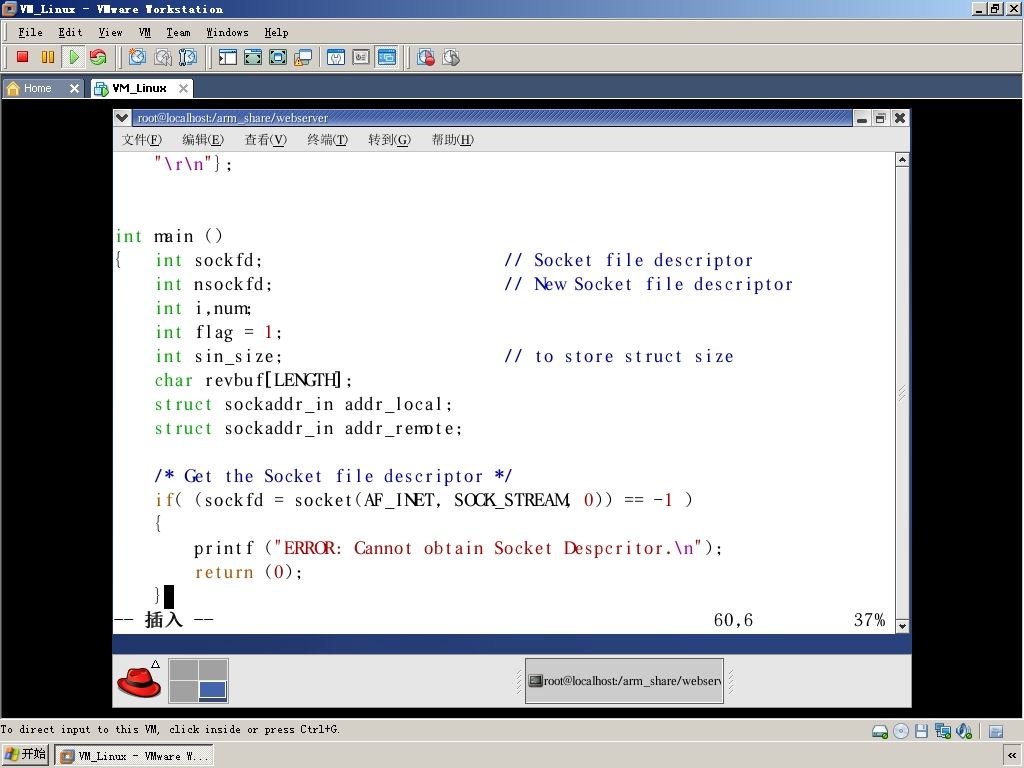The height and width of the screenshot is (768, 1024).
Task: Click the greyed Revert to snapshot icon
Action: click(163, 57)
